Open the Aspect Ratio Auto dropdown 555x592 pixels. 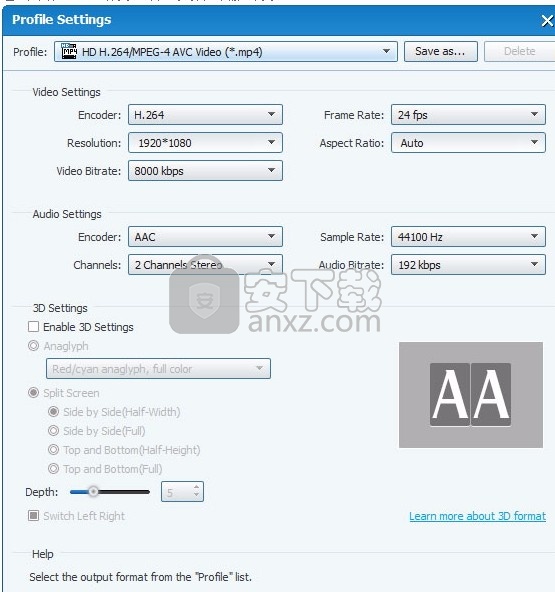pyautogui.click(x=468, y=142)
